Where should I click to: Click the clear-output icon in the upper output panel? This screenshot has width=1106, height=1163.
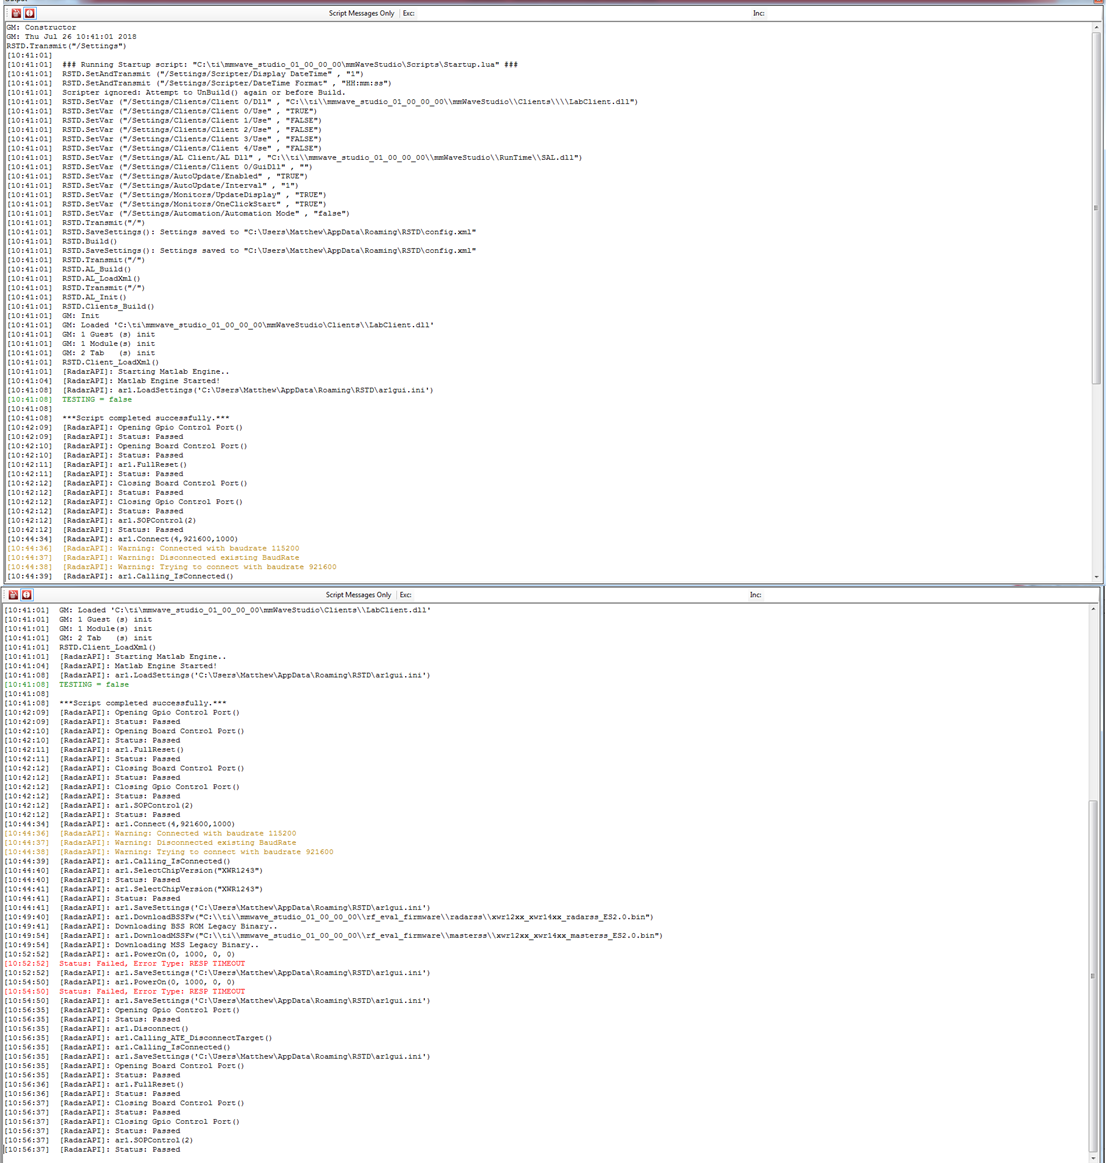(16, 13)
